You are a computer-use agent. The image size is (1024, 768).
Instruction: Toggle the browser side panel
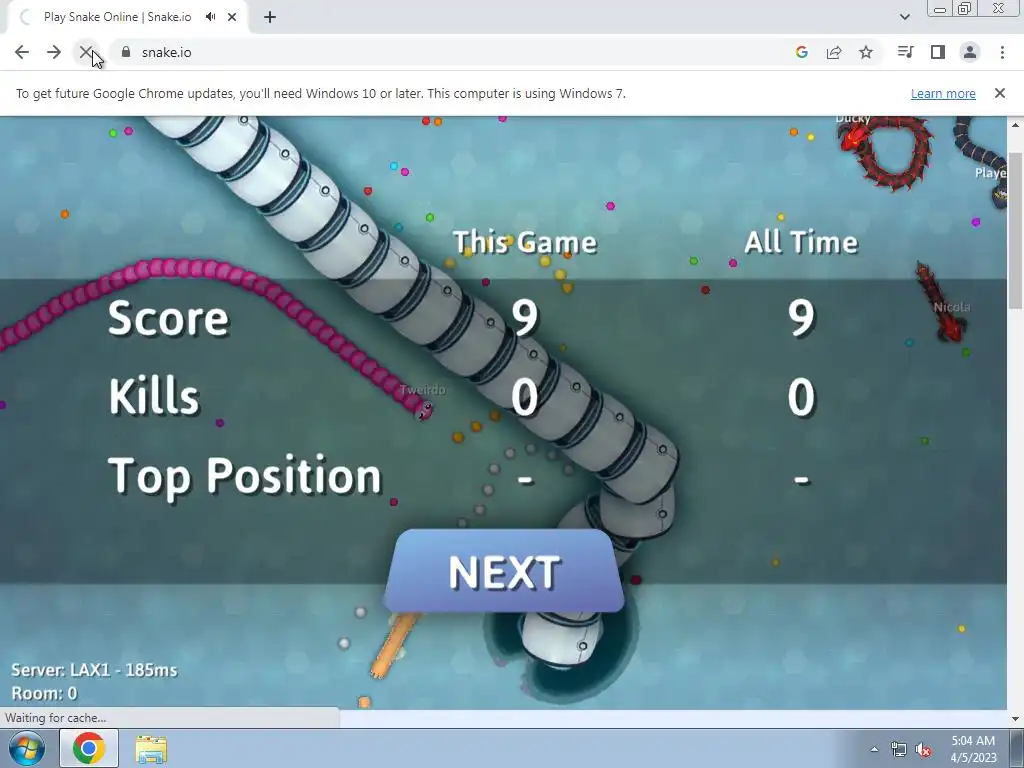tap(938, 52)
